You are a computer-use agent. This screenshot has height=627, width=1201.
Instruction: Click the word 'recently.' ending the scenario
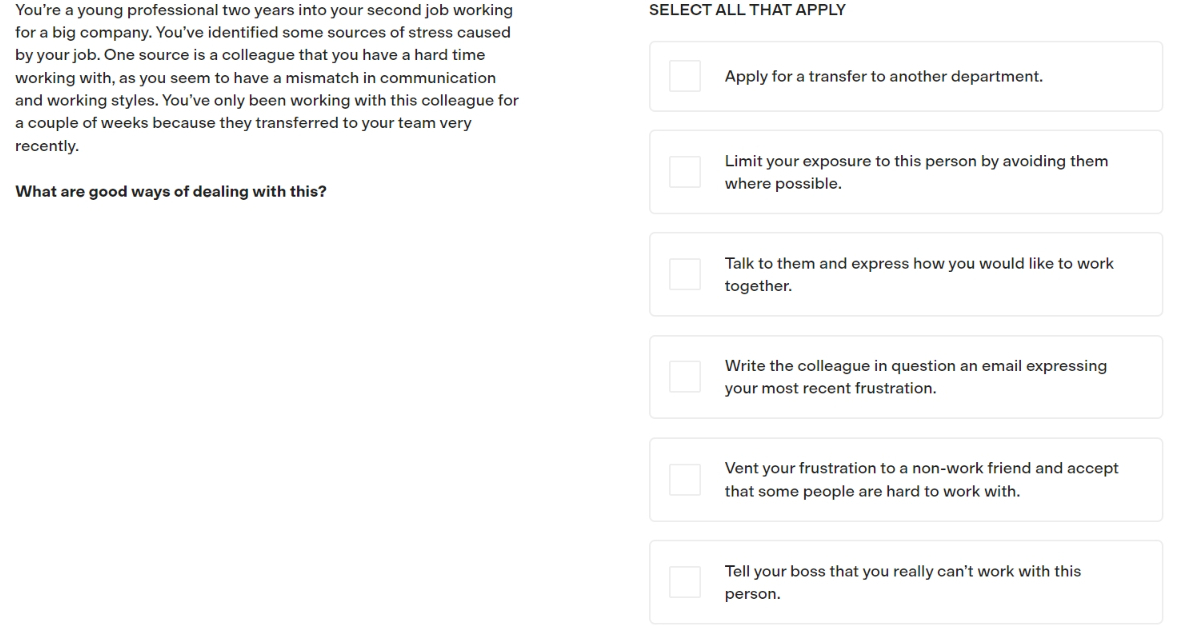(x=47, y=146)
